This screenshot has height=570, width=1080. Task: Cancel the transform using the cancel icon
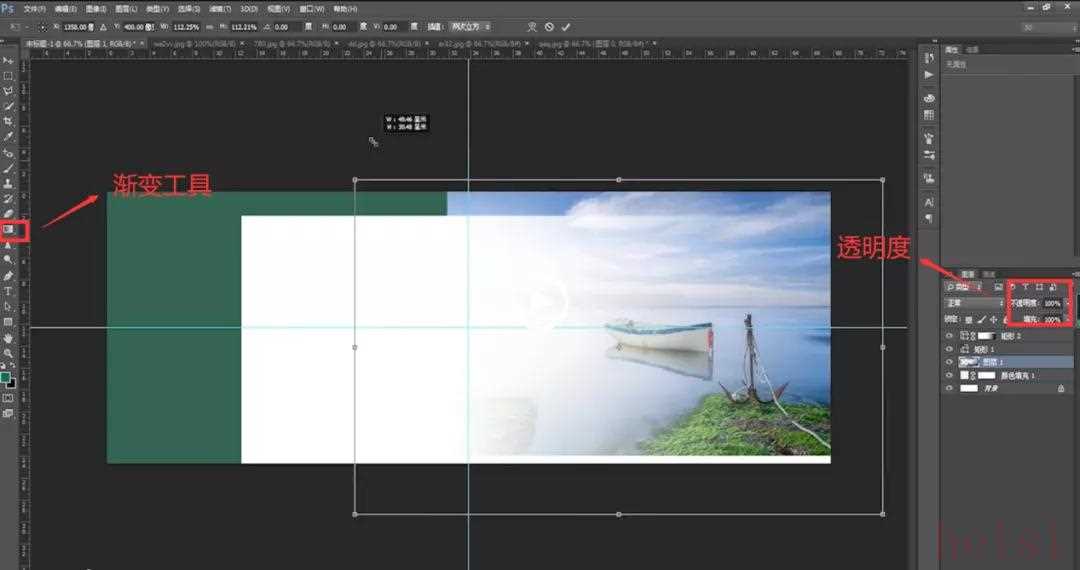[548, 27]
